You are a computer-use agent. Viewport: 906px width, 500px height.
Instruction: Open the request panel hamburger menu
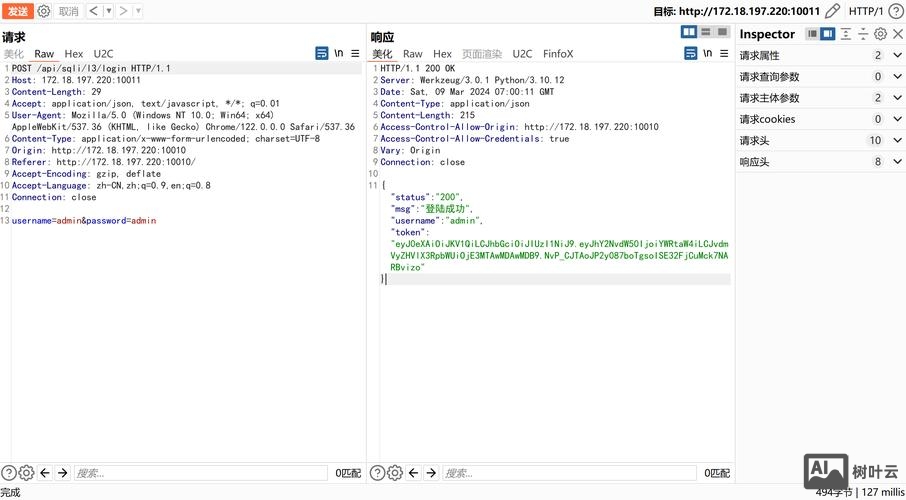355,53
